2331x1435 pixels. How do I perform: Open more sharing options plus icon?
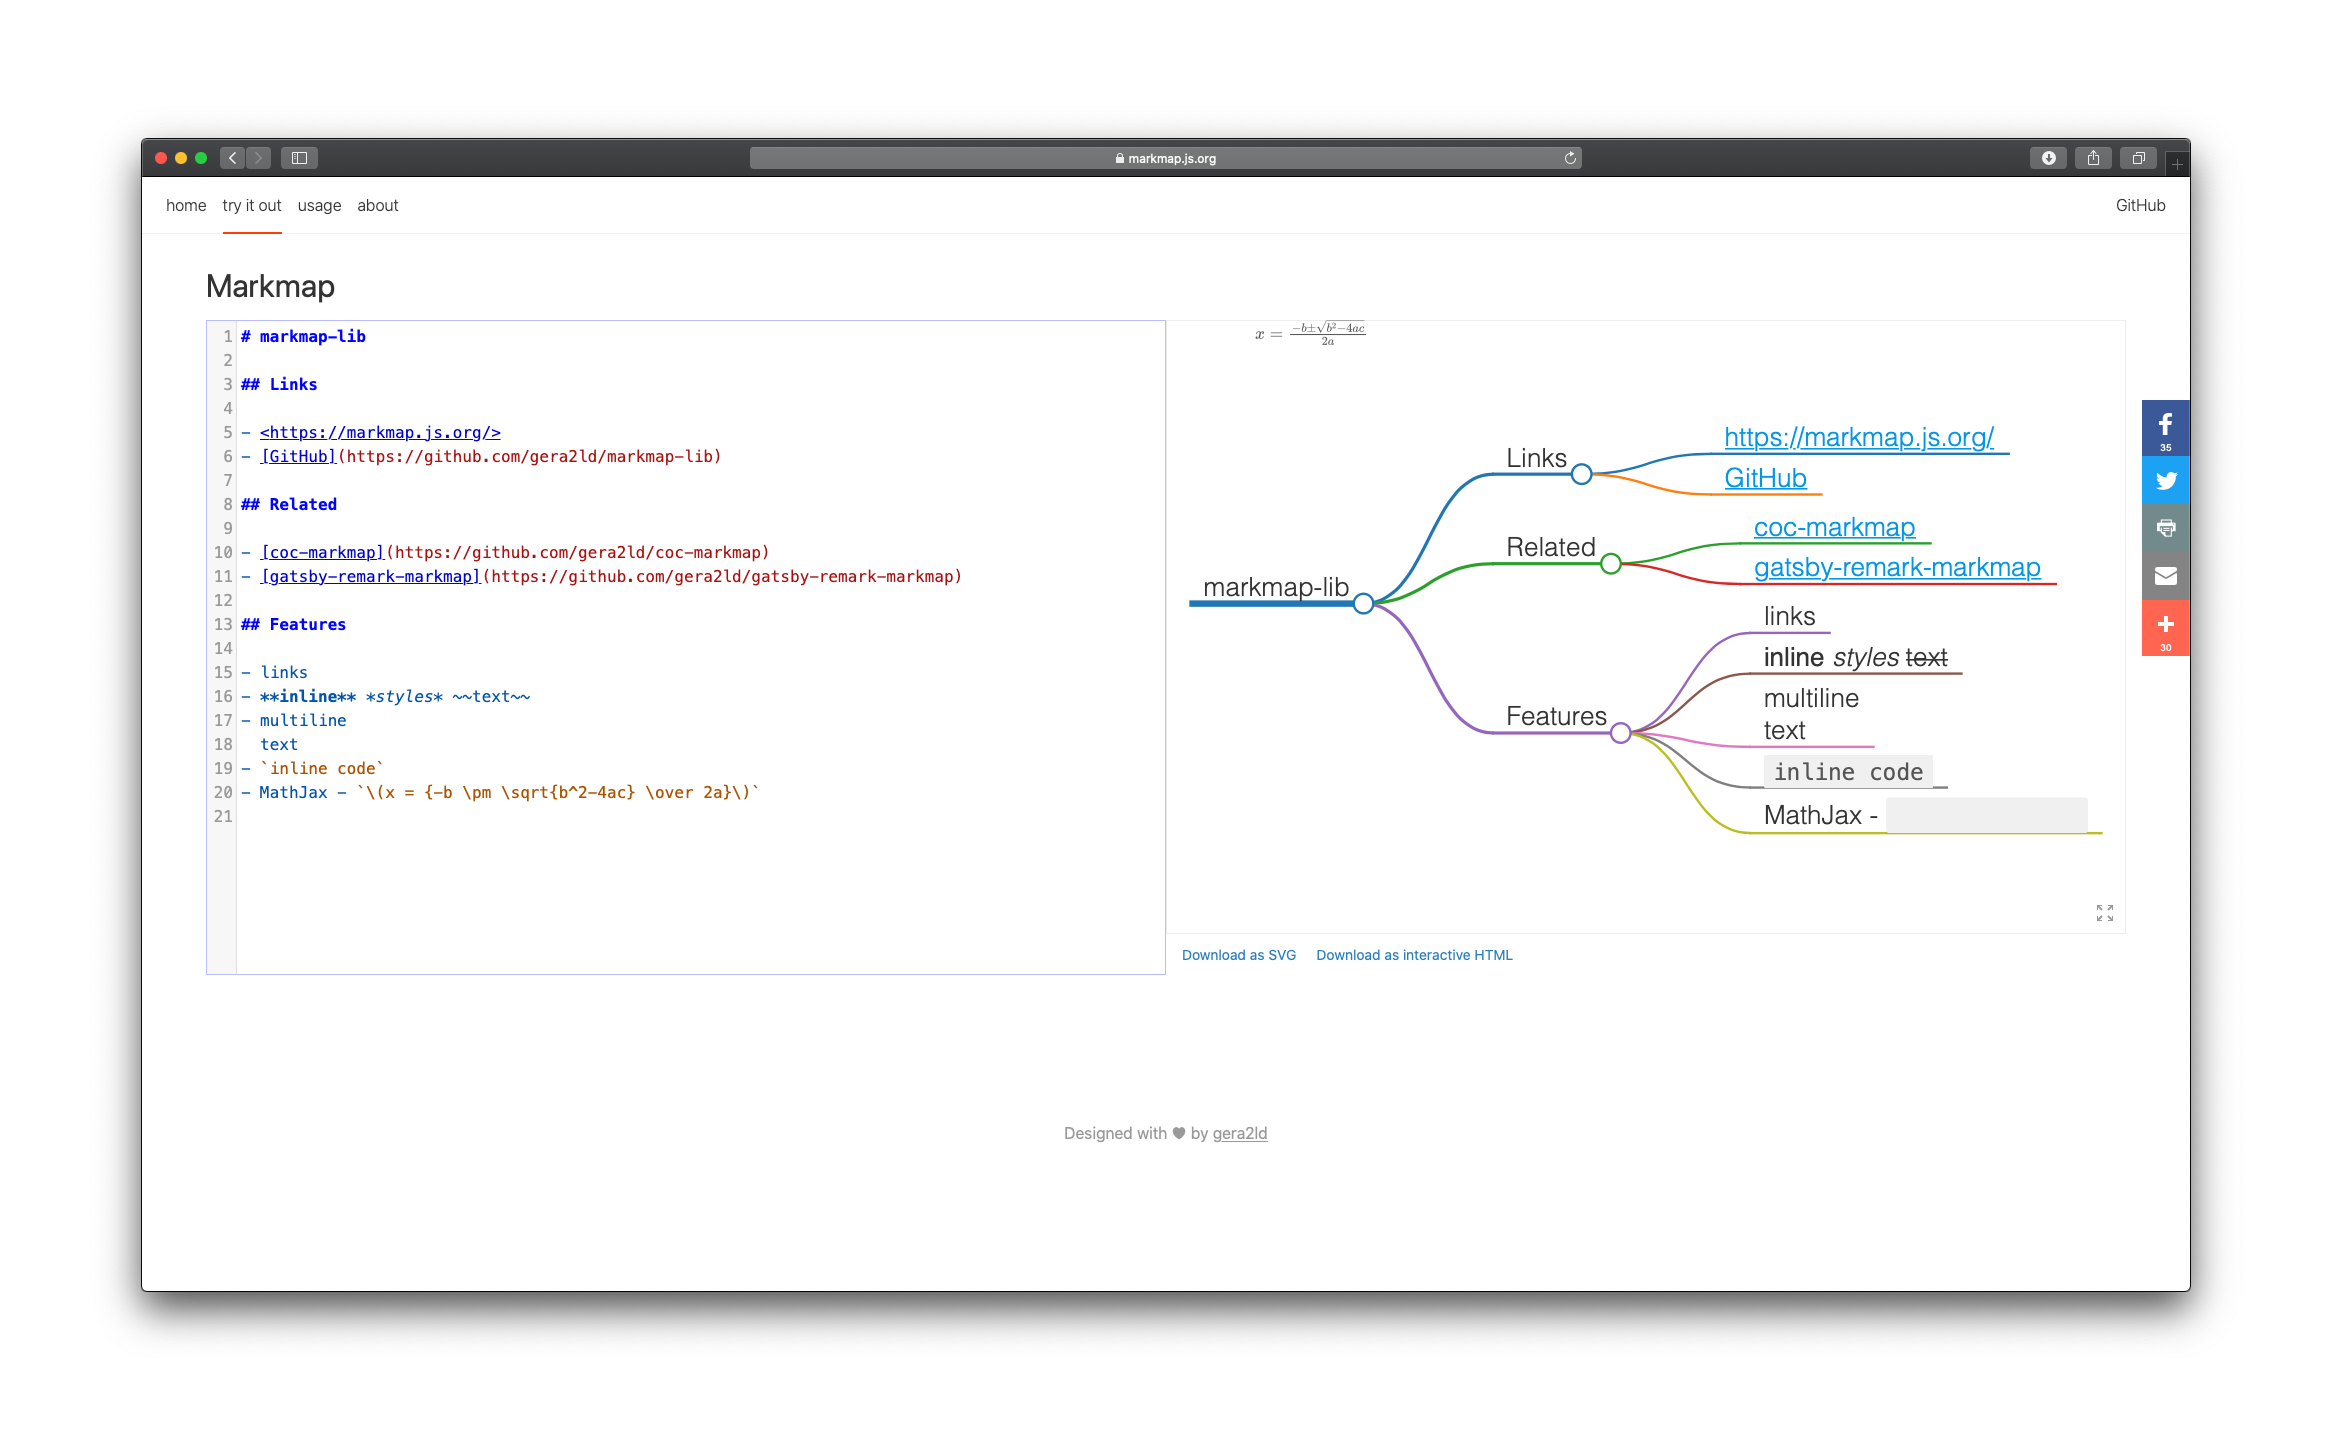coord(2165,627)
